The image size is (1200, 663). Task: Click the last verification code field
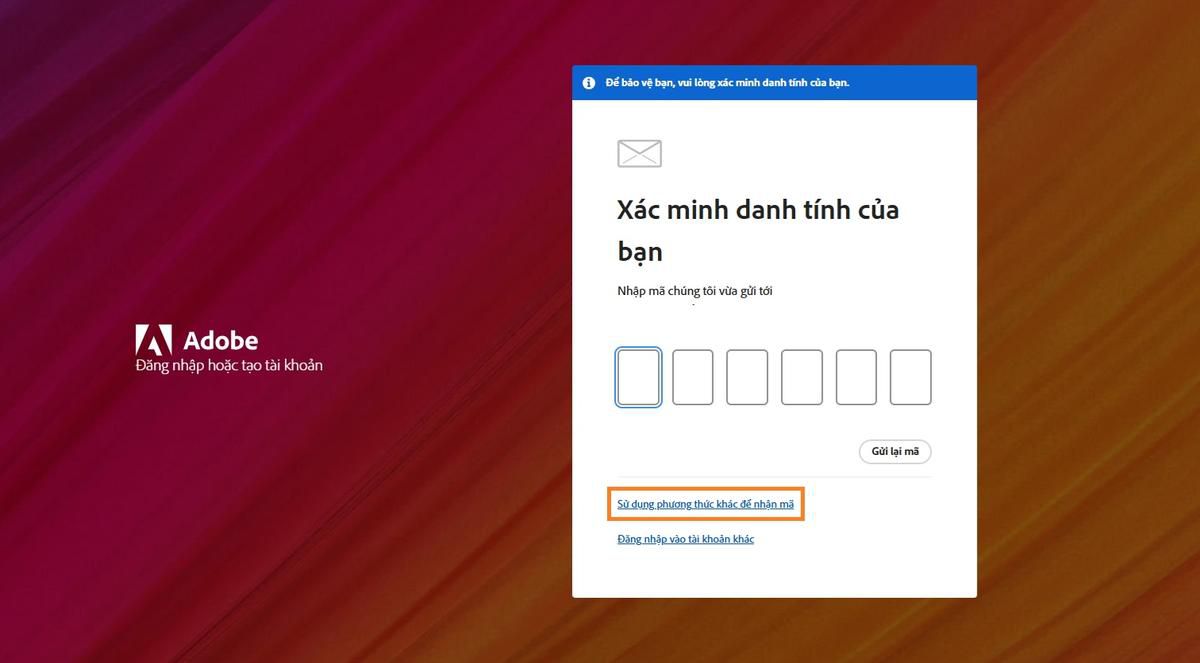point(910,377)
